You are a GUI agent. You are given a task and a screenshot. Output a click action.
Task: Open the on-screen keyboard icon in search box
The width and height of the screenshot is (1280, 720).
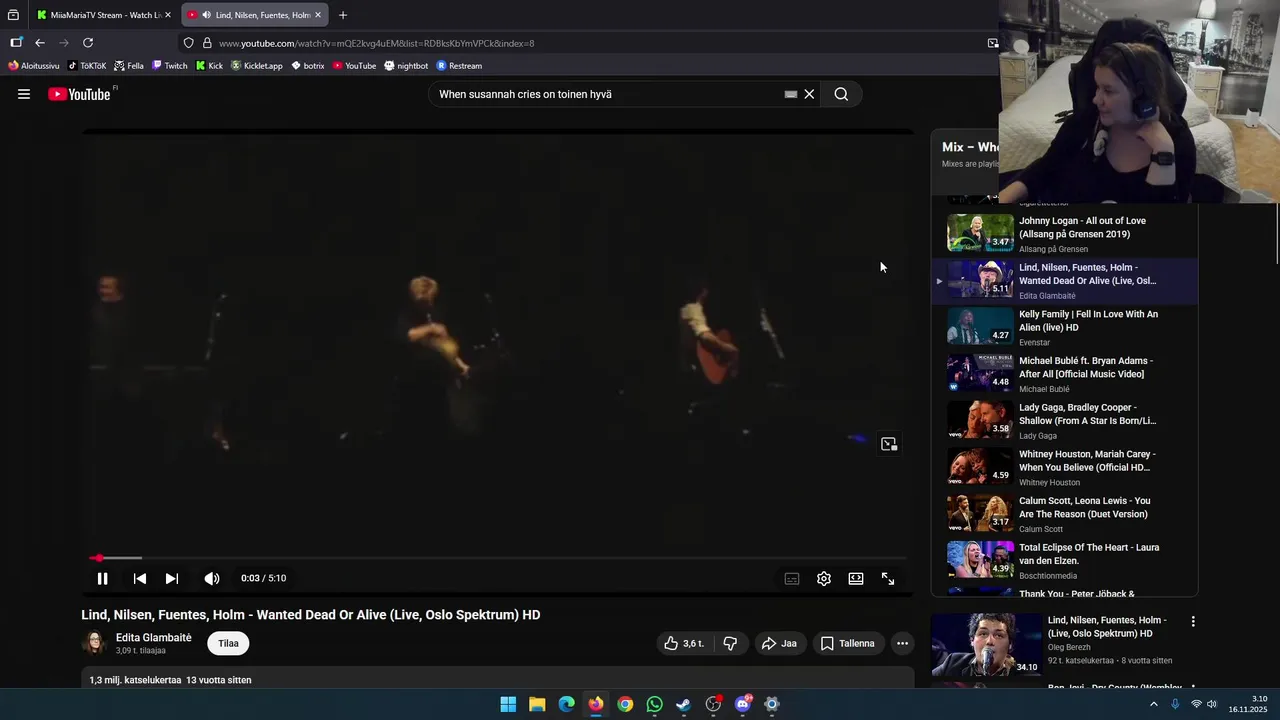click(x=790, y=94)
